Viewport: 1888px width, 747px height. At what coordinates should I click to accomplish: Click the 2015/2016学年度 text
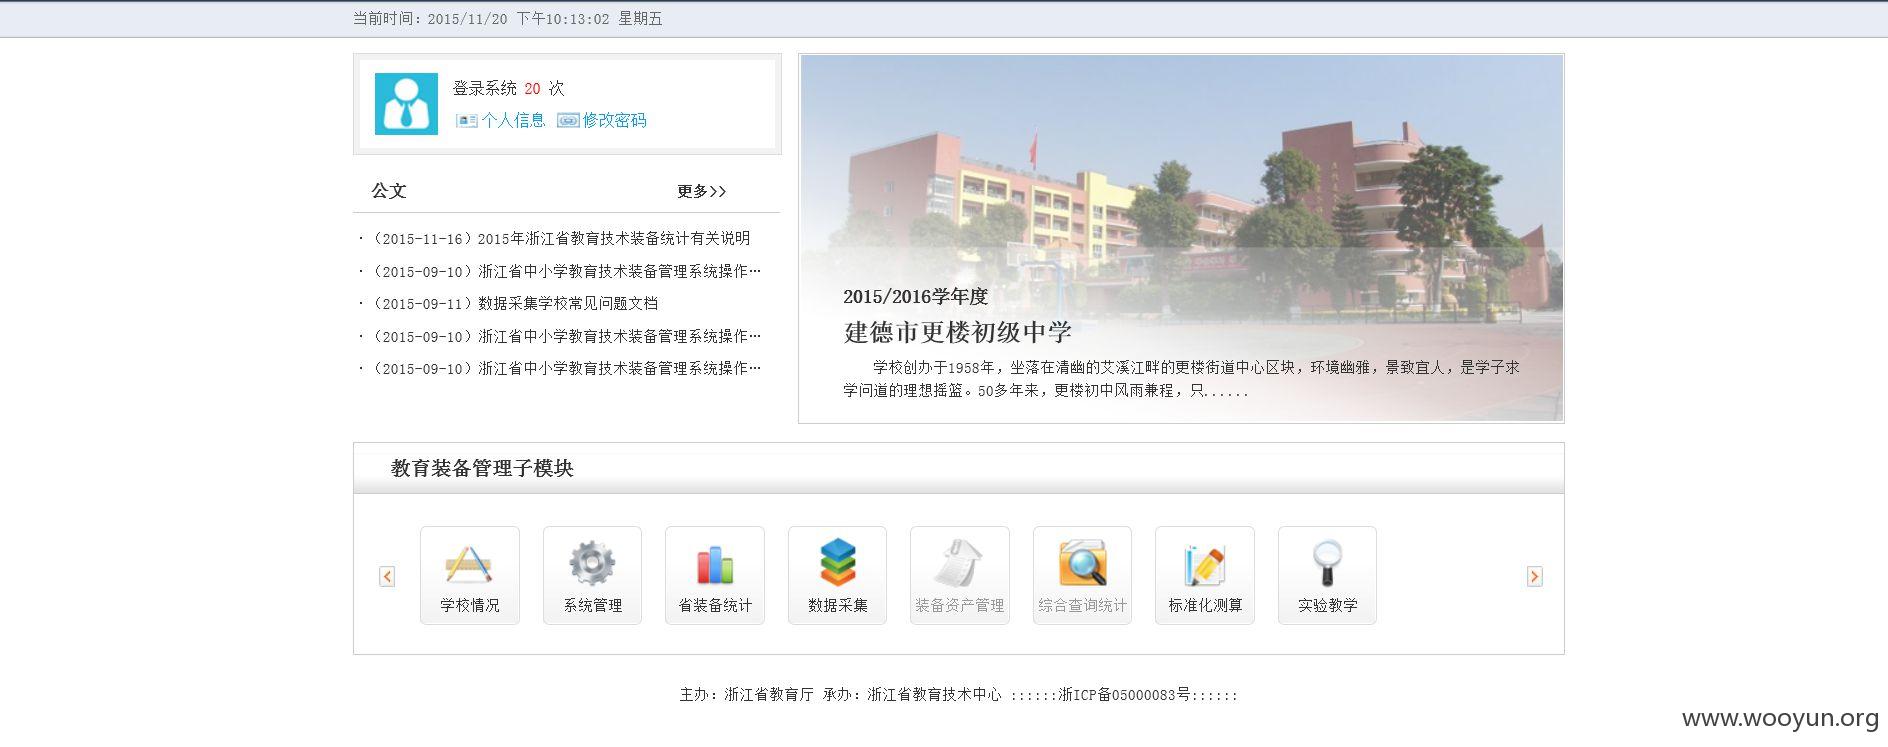click(915, 296)
